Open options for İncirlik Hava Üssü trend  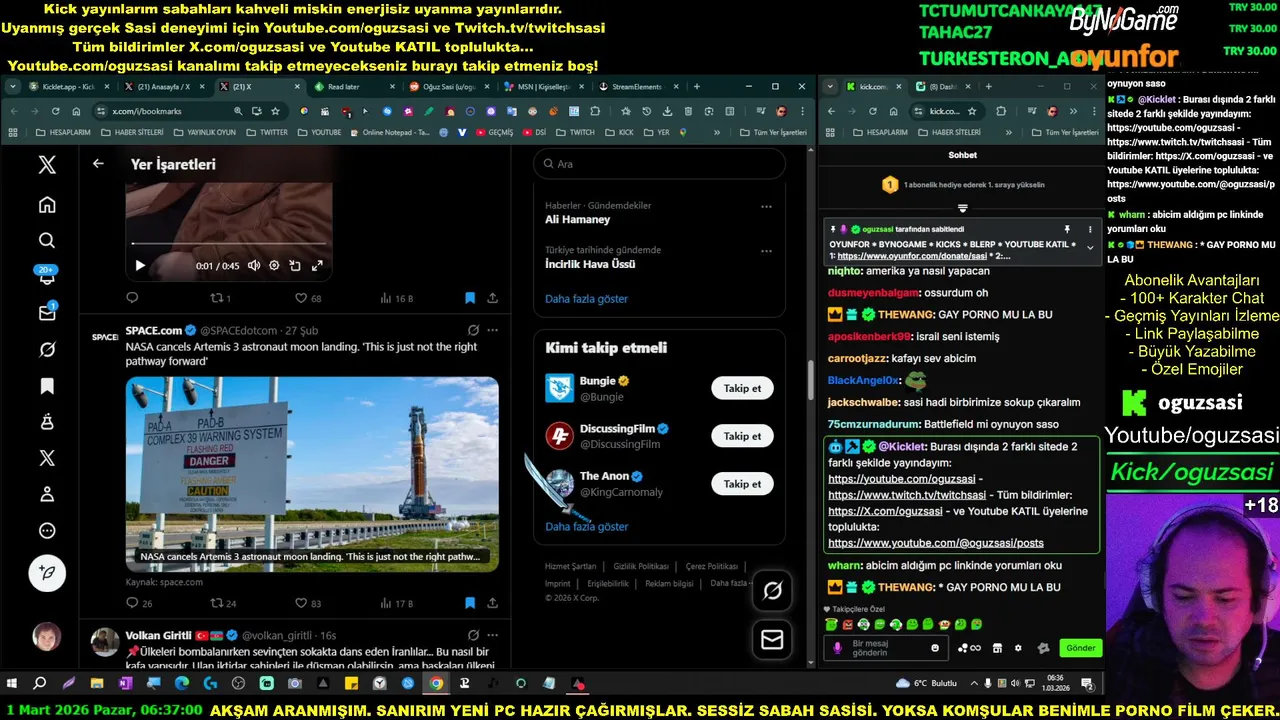(766, 251)
